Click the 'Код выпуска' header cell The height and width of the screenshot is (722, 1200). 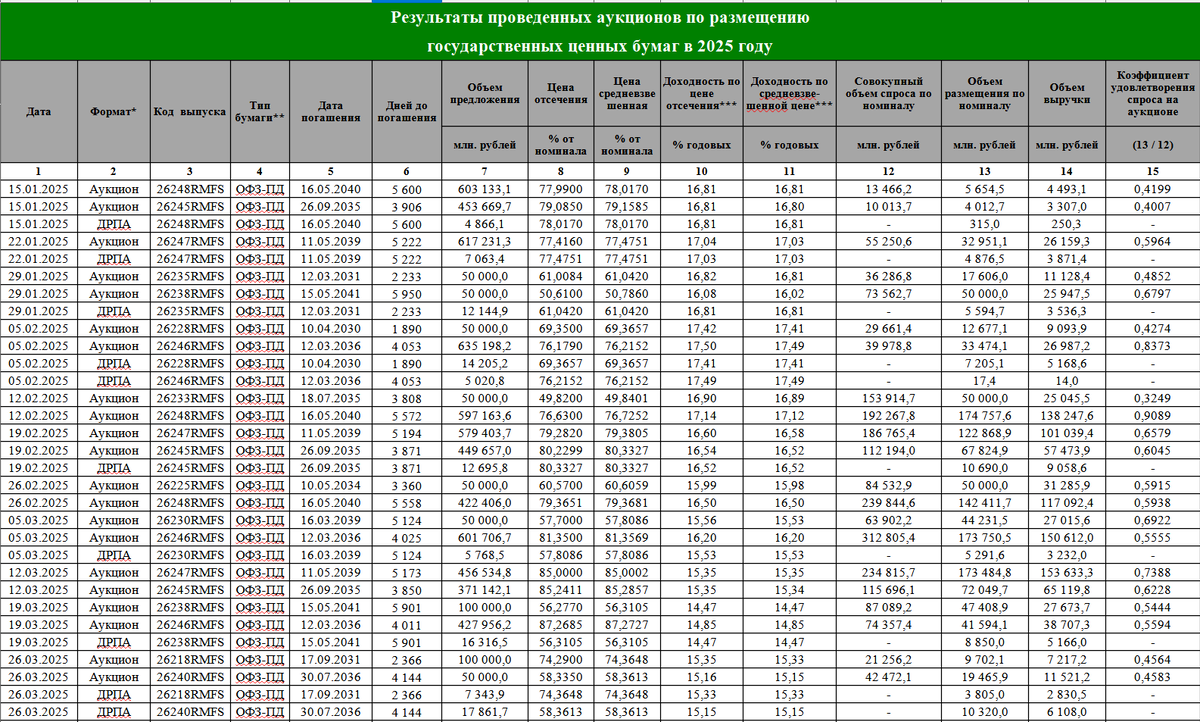tap(189, 111)
